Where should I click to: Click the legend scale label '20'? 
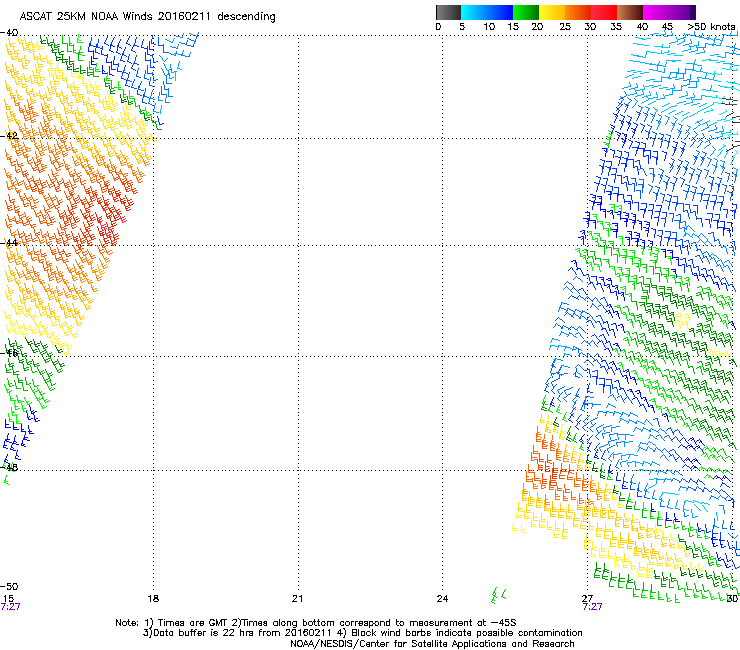click(537, 27)
